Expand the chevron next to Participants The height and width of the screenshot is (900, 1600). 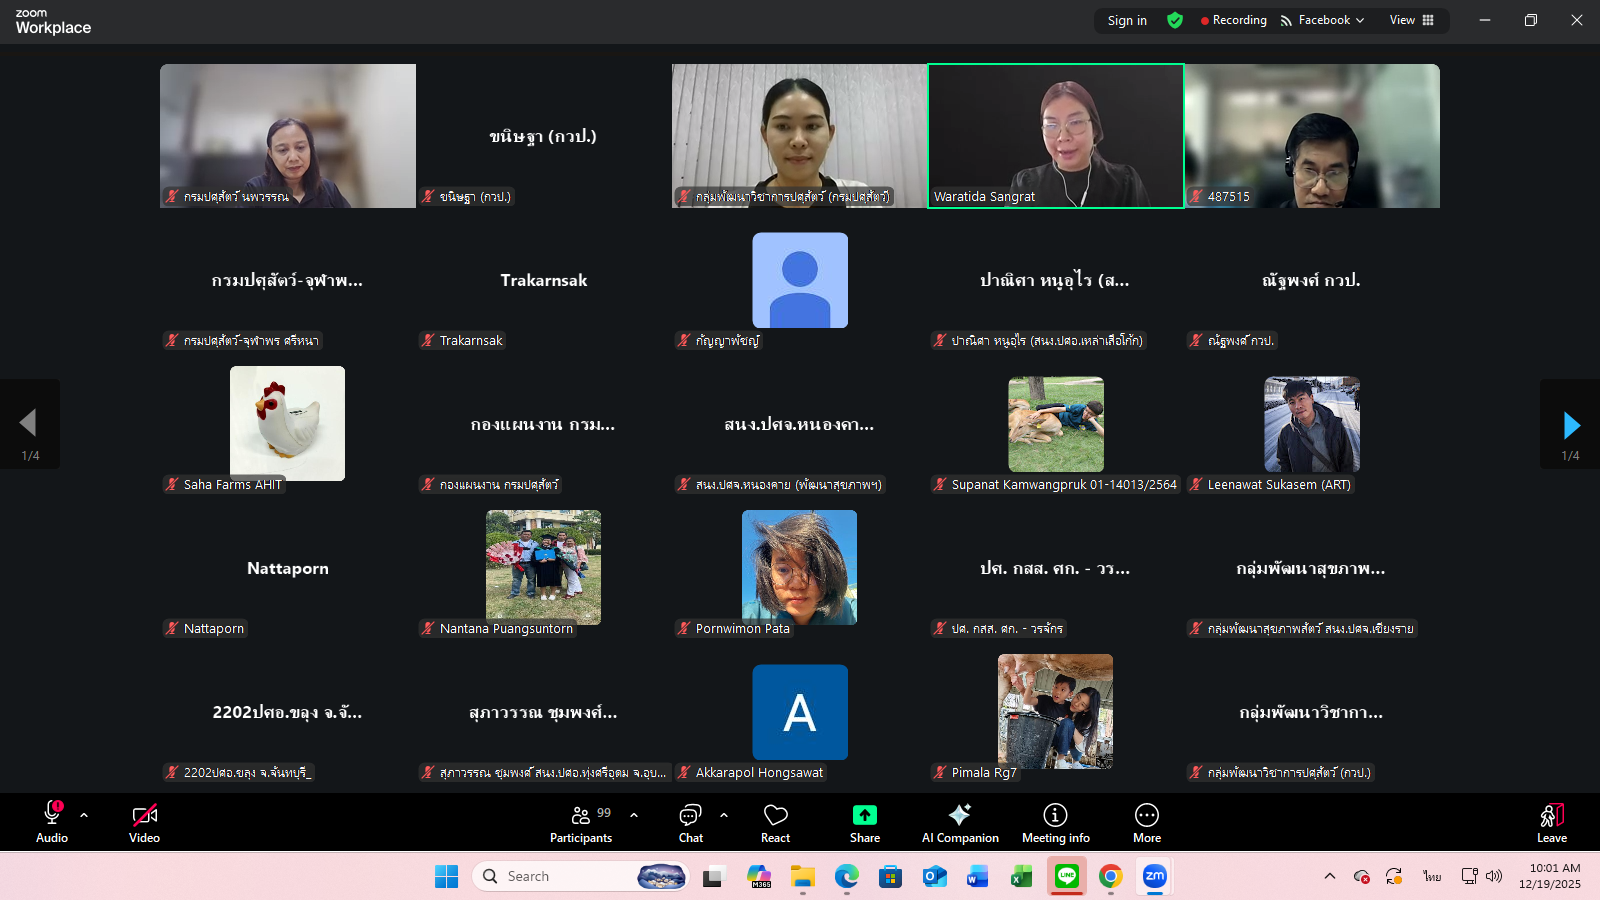634,815
